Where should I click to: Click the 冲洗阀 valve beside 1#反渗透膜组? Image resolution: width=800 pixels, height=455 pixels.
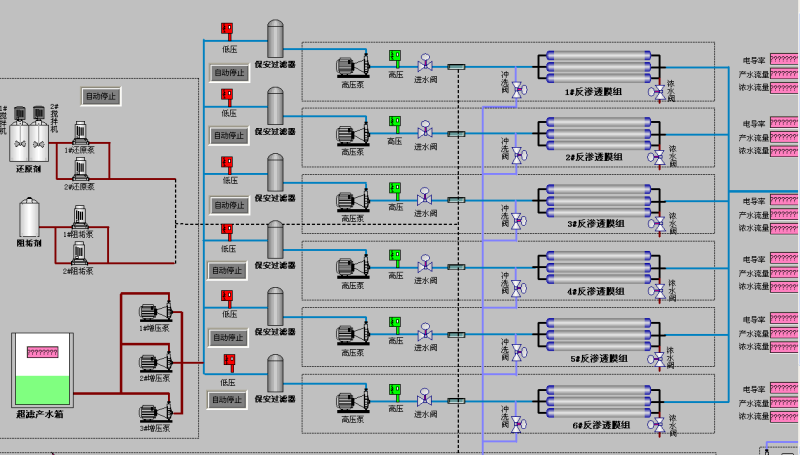tap(519, 91)
